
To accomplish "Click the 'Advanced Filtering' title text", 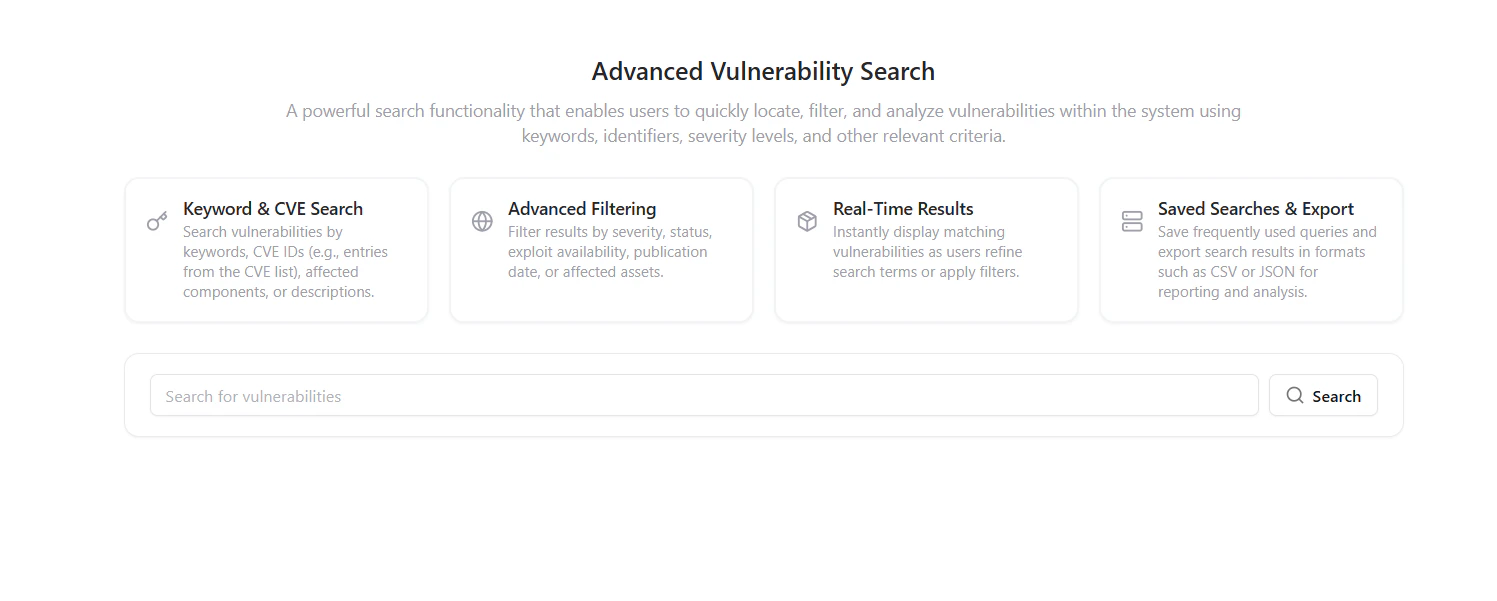I will coord(582,208).
